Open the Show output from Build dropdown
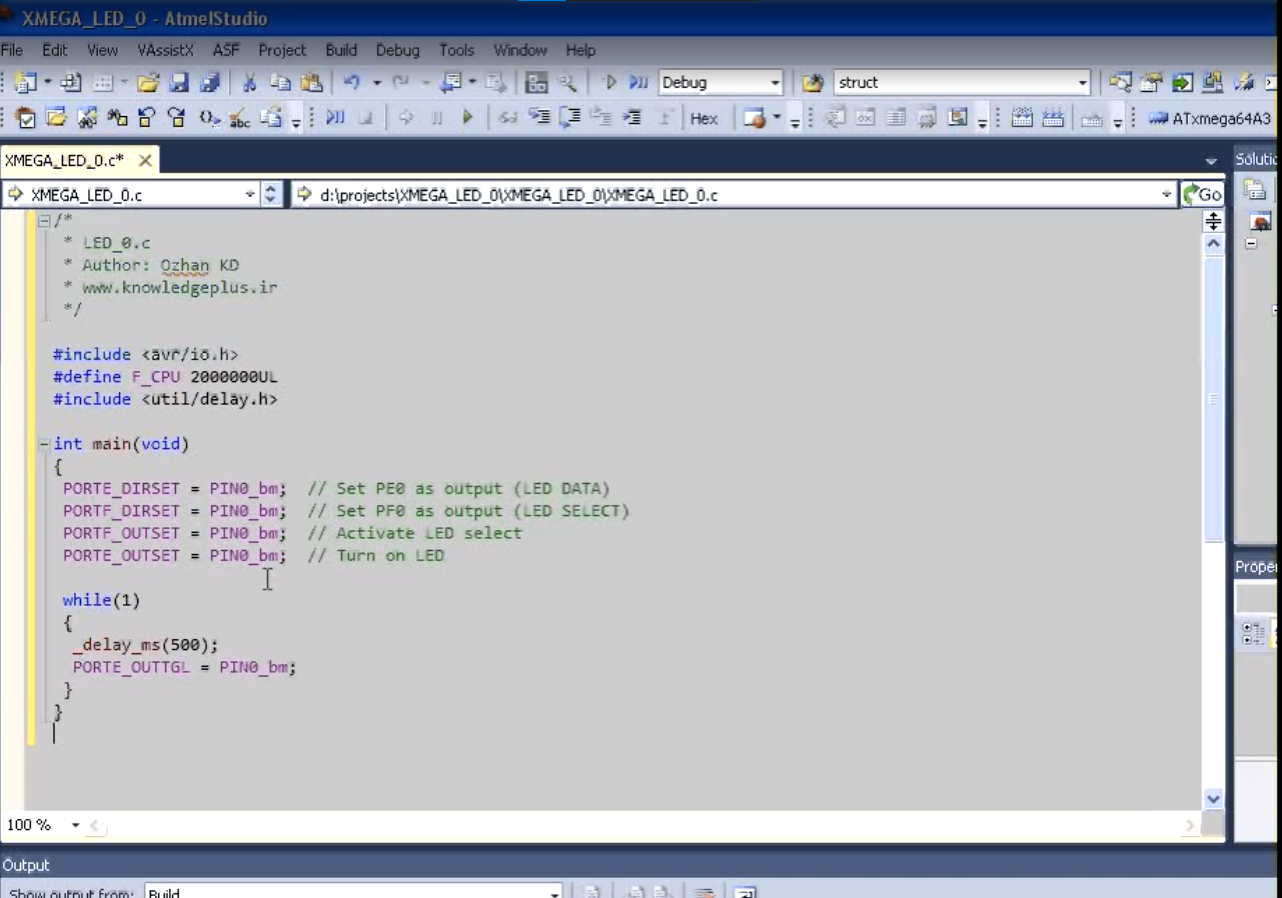This screenshot has width=1282, height=898. (554, 893)
